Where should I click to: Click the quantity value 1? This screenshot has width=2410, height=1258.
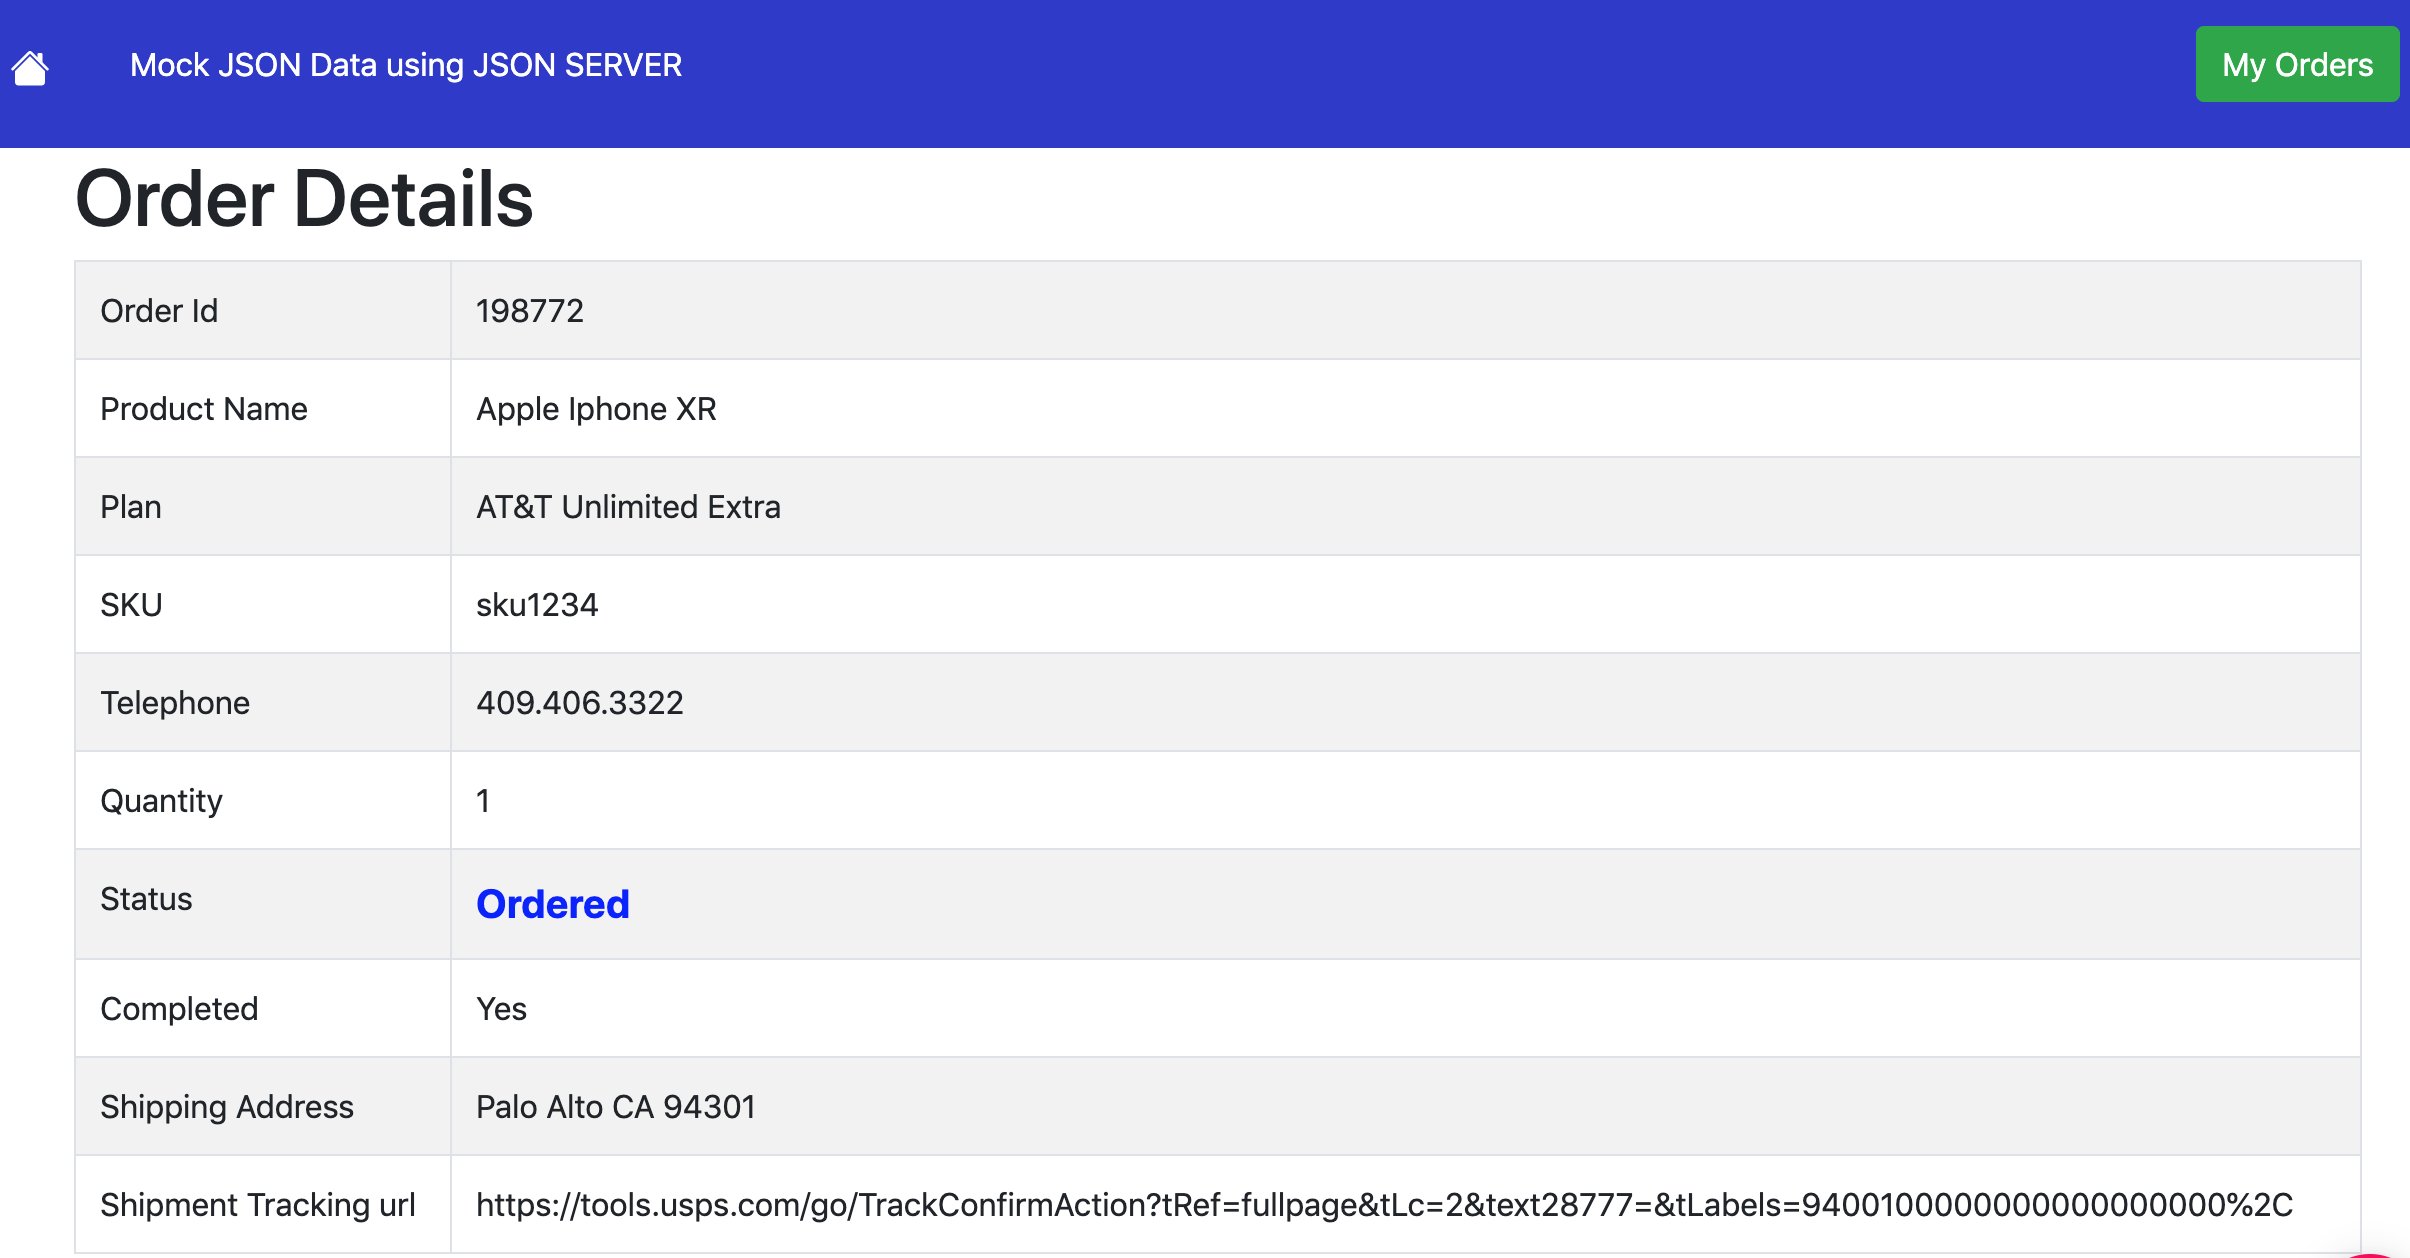[x=483, y=801]
